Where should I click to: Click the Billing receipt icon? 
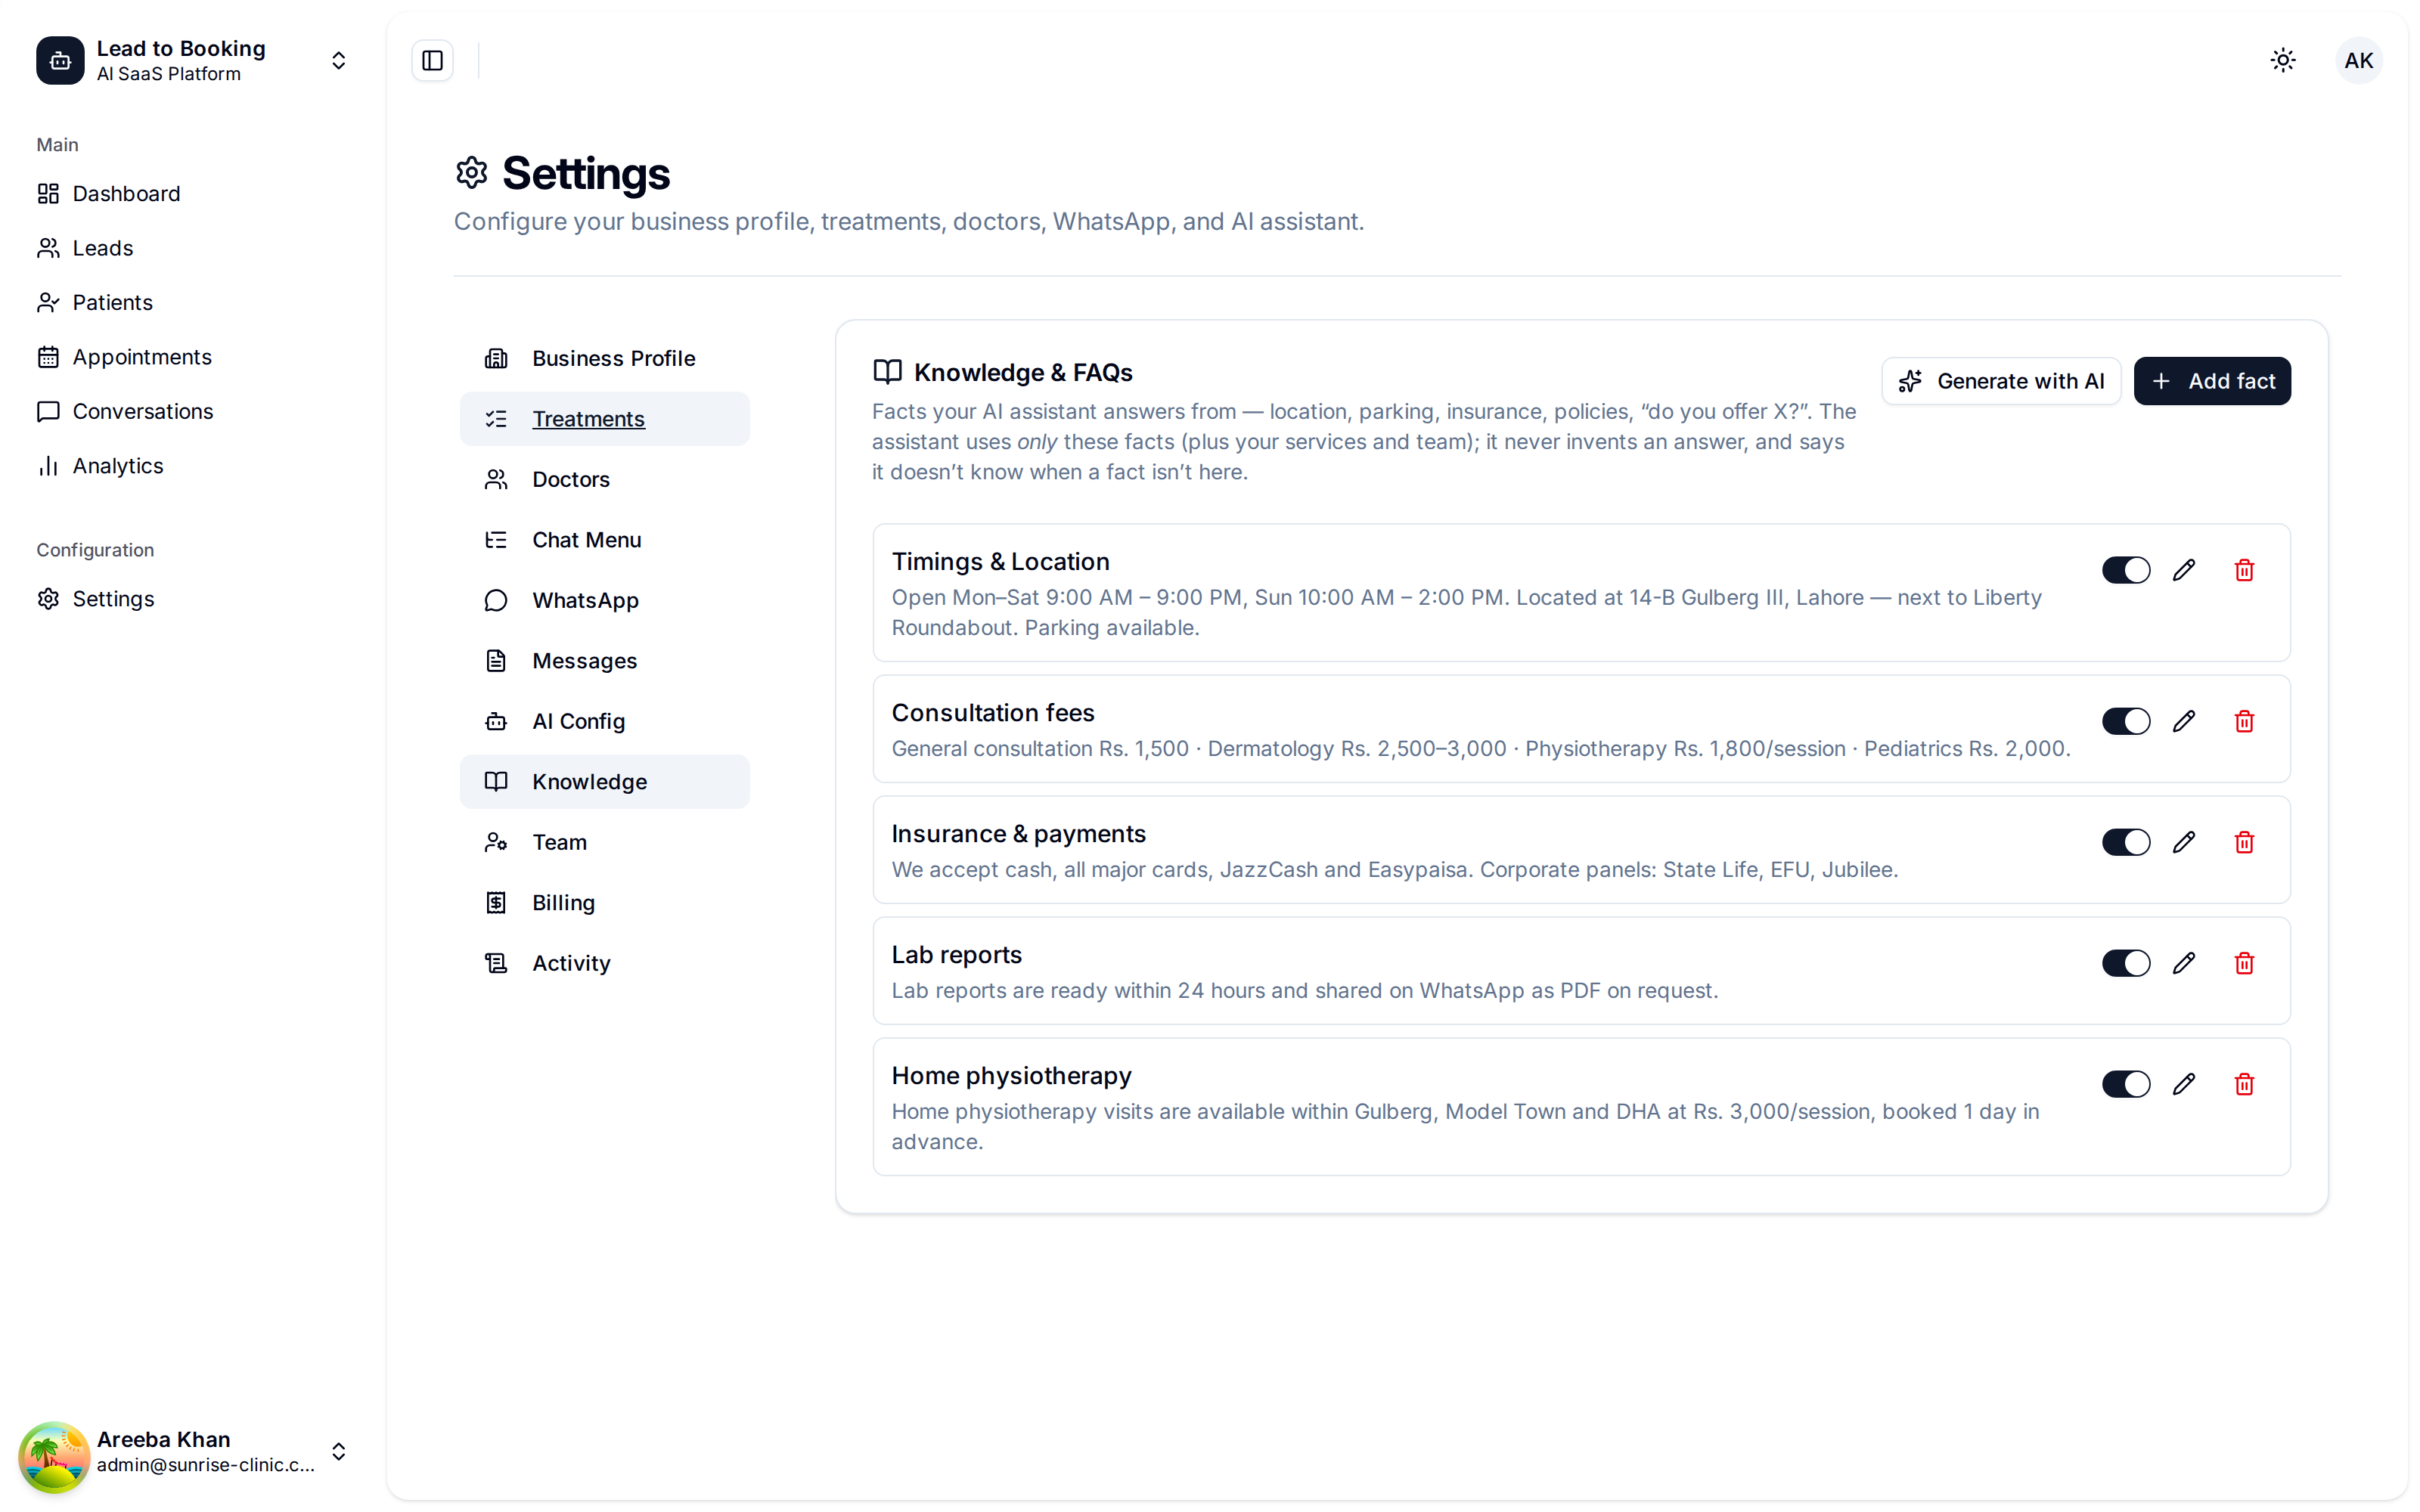[x=496, y=902]
